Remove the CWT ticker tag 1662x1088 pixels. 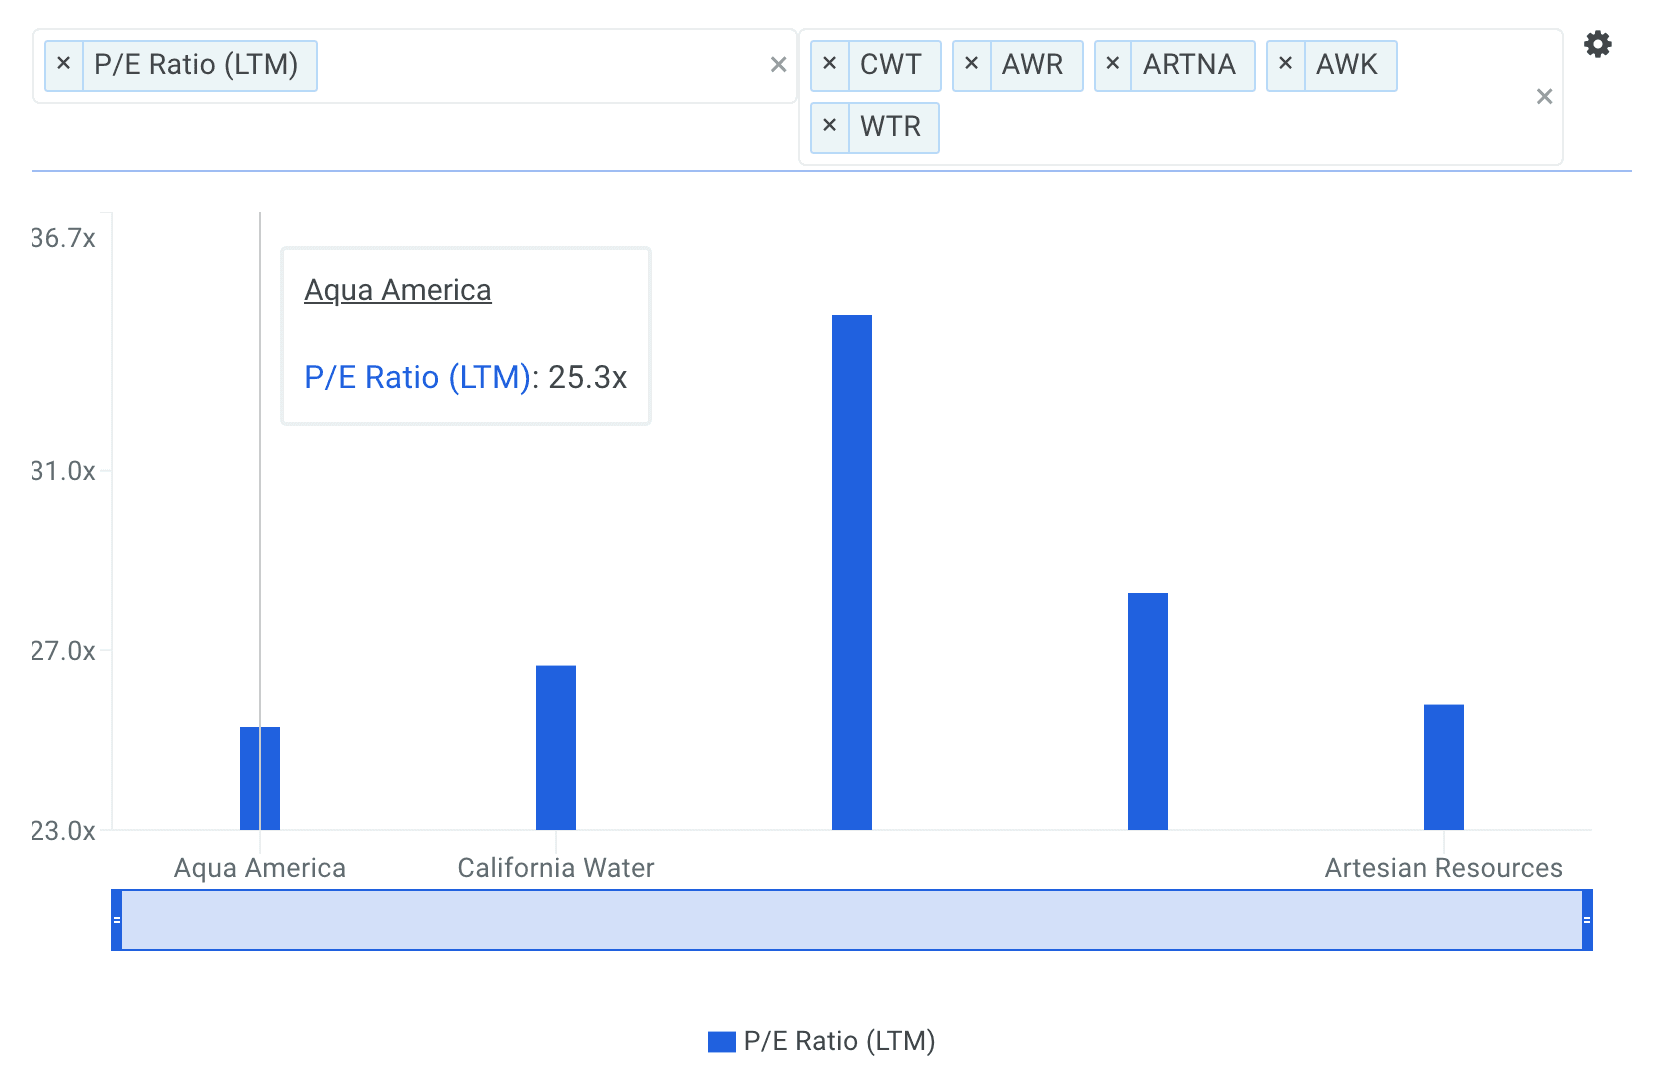(829, 65)
